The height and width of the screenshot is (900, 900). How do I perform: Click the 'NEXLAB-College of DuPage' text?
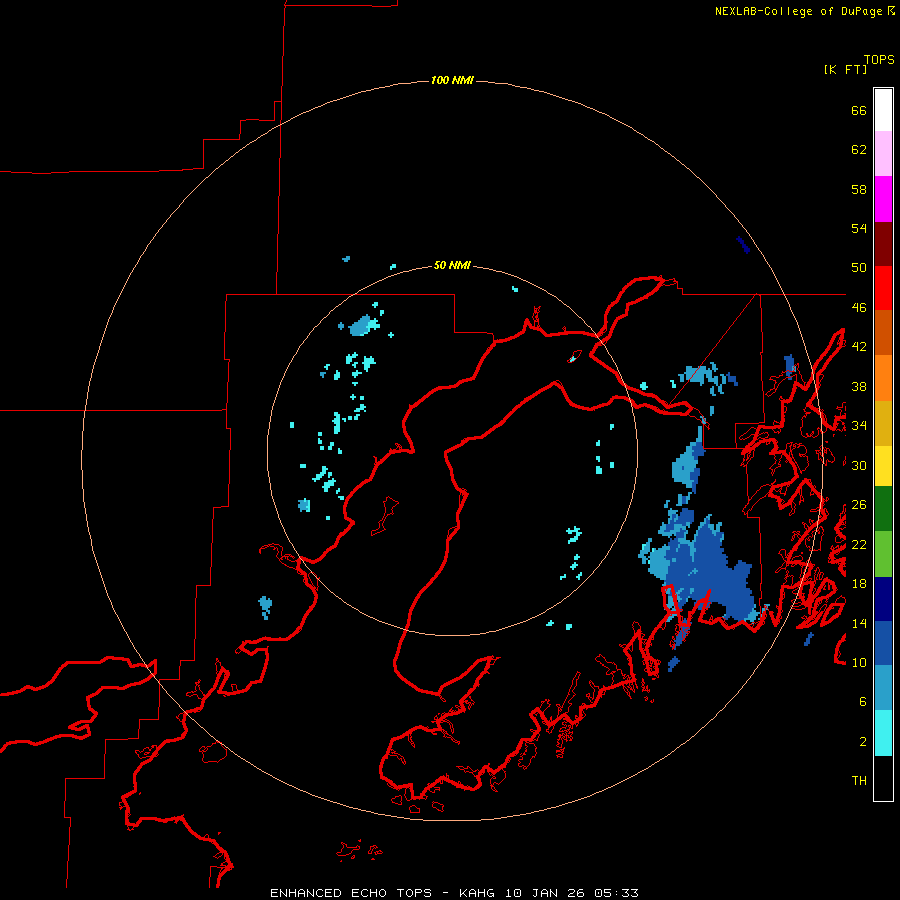[x=798, y=11]
